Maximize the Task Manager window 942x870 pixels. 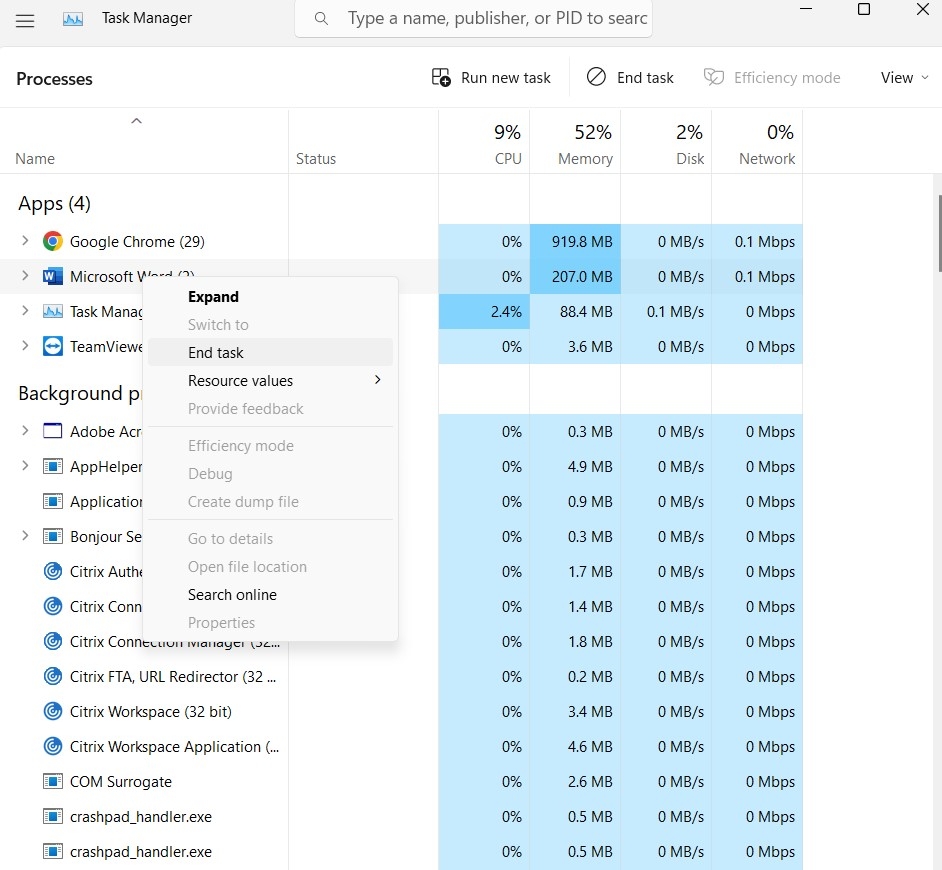click(864, 9)
